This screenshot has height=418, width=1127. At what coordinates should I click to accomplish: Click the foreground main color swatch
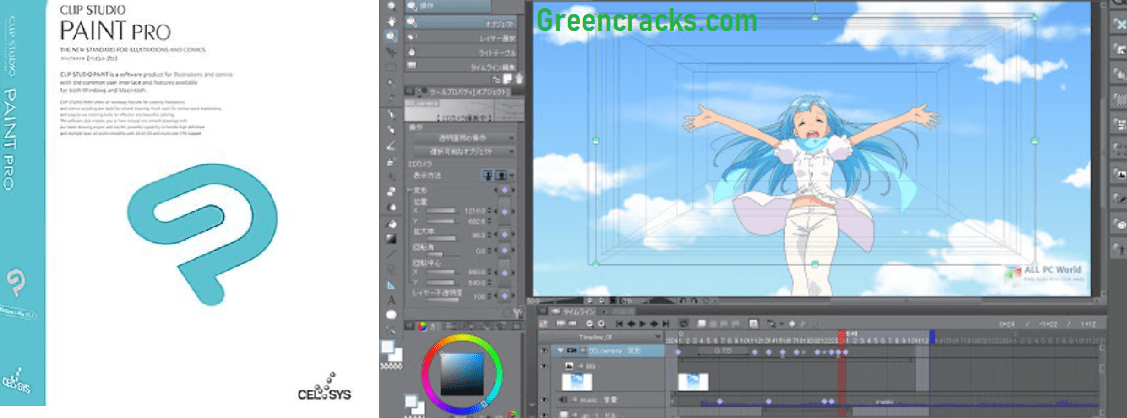[387, 345]
